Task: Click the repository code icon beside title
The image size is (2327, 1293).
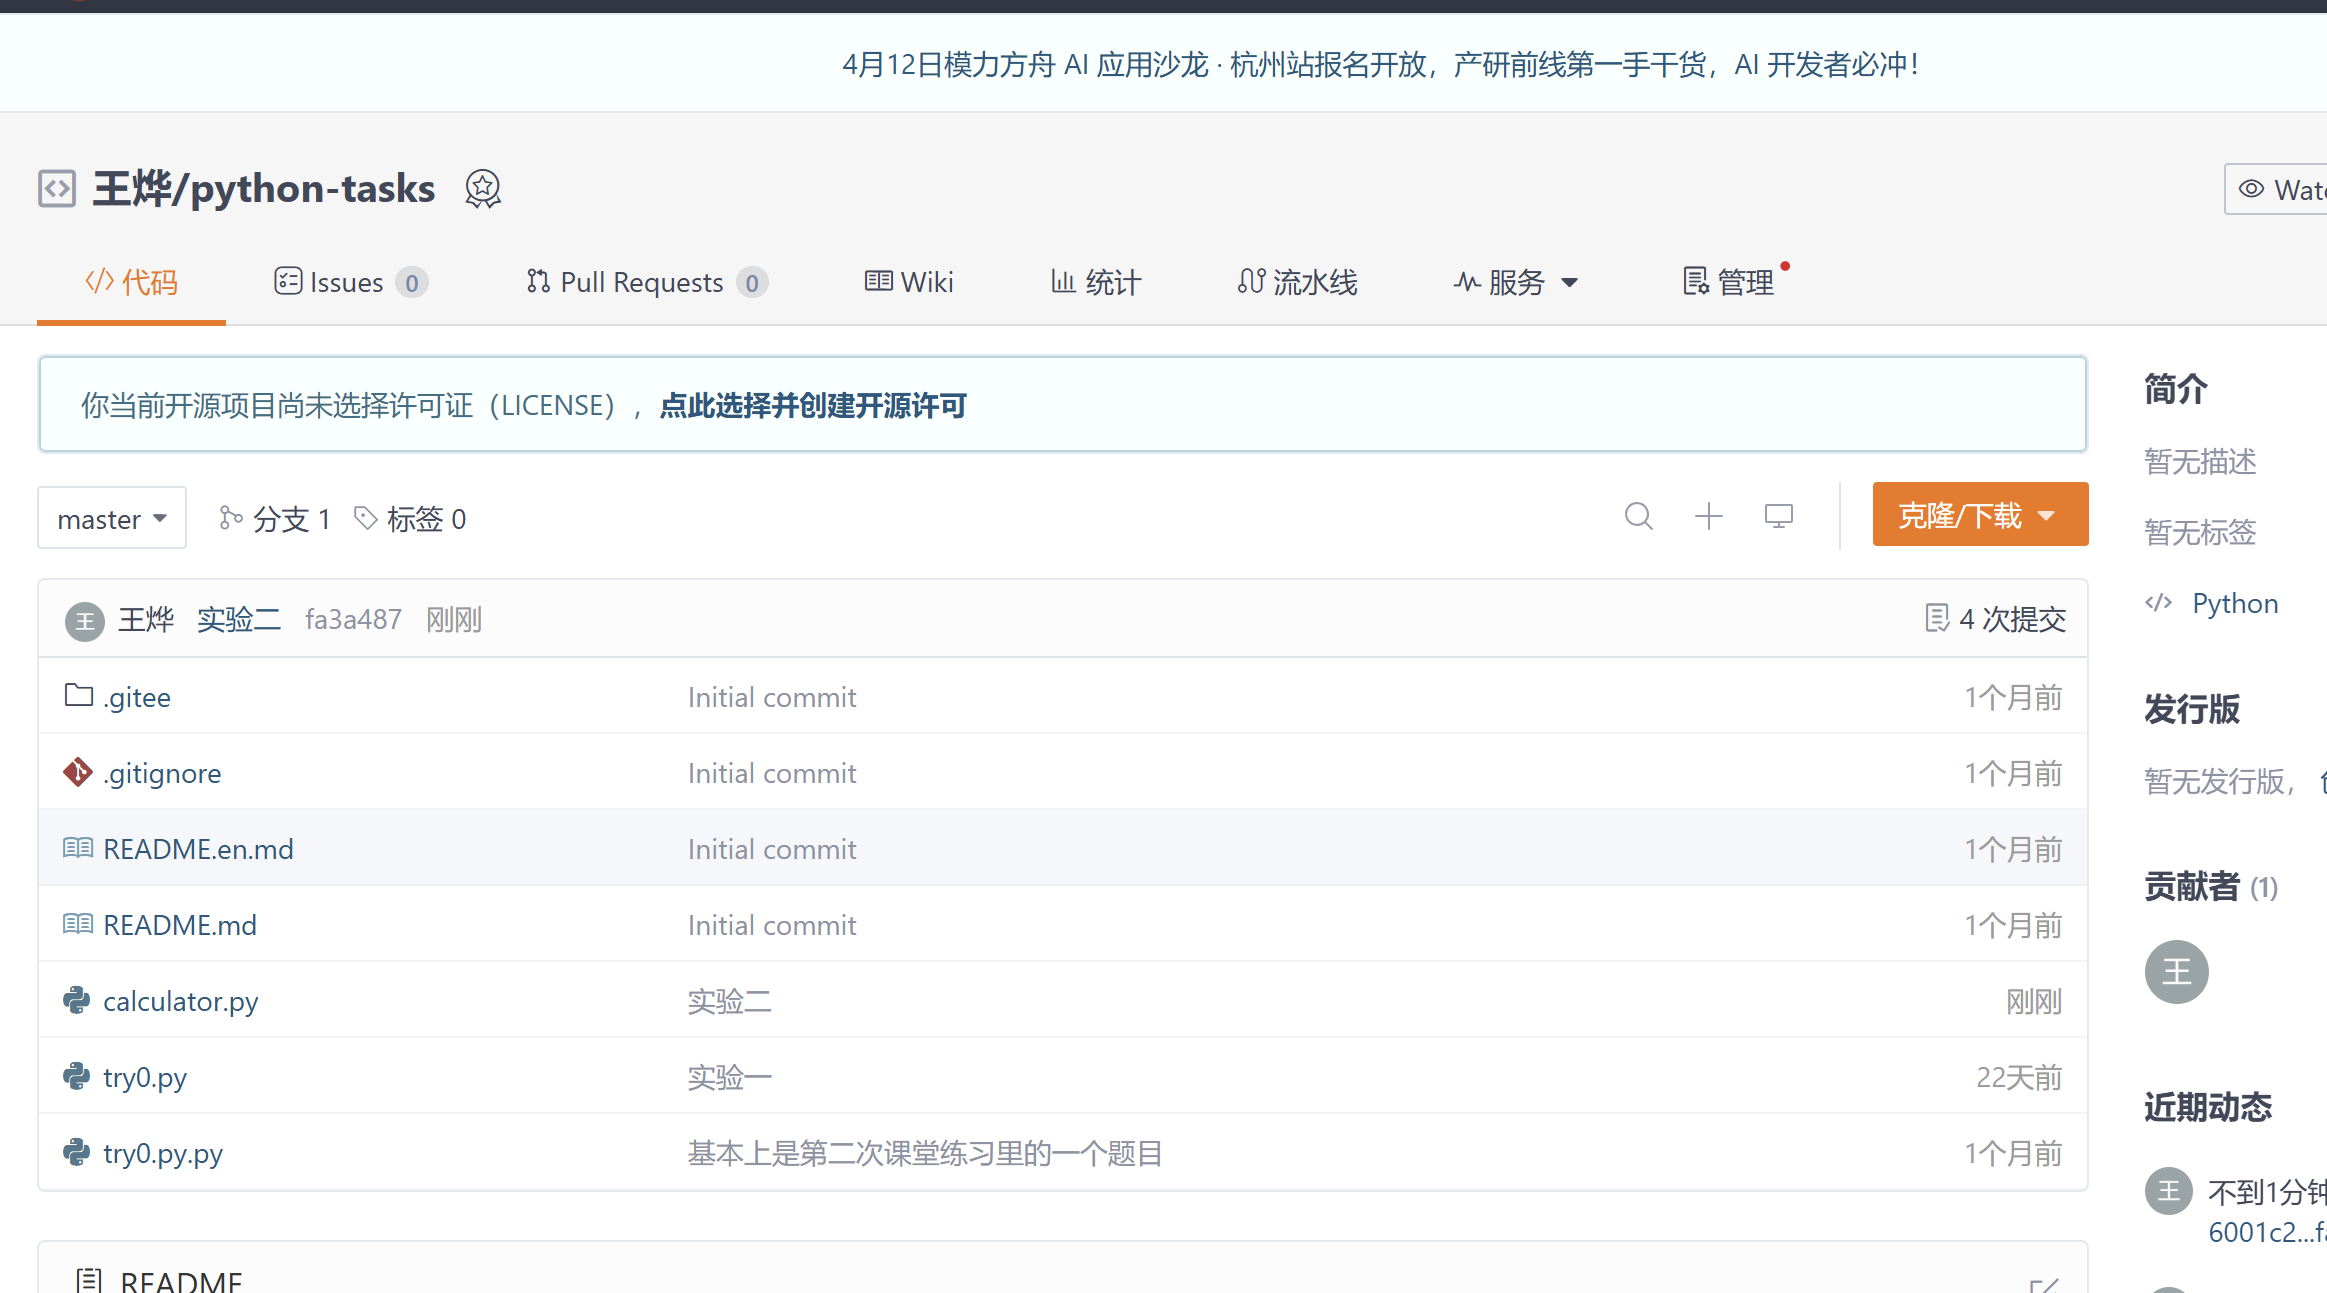Action: tap(57, 189)
